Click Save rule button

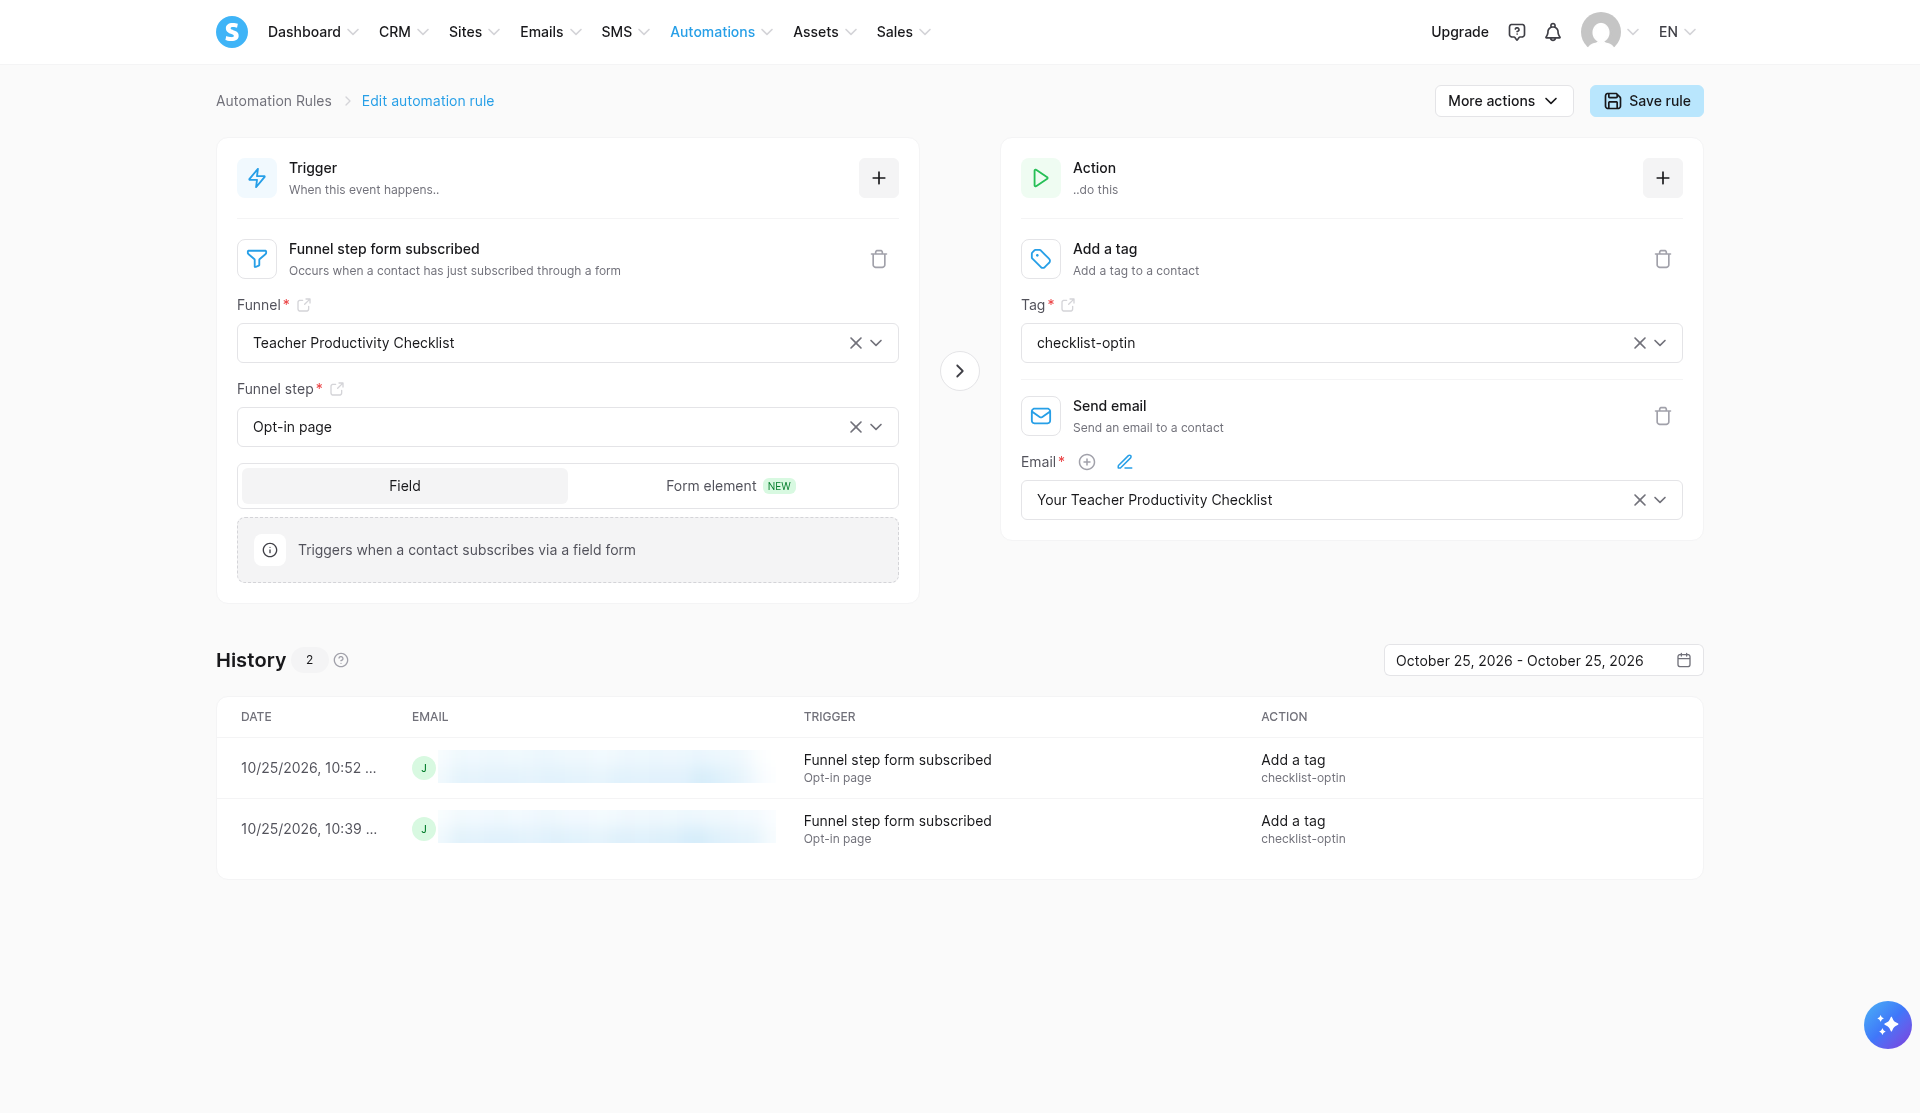pos(1647,101)
